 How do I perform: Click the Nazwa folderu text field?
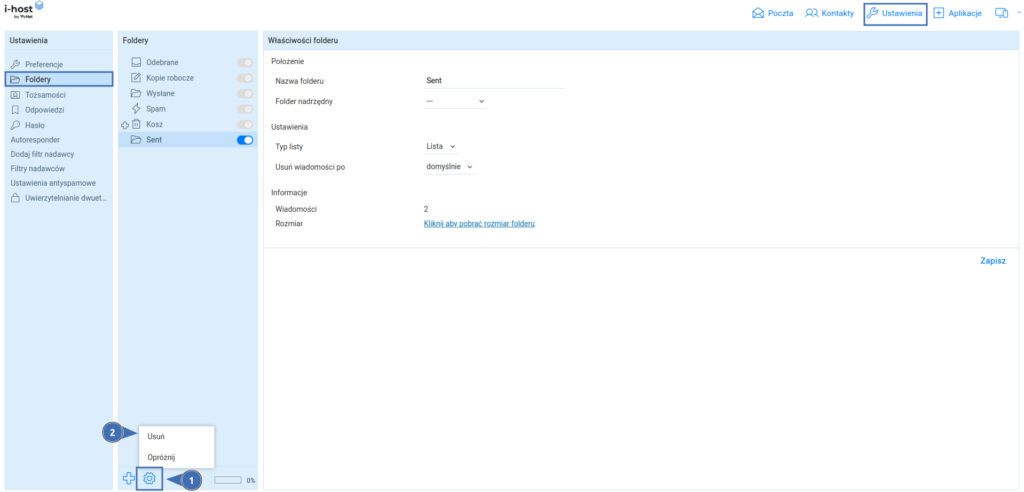pos(494,80)
